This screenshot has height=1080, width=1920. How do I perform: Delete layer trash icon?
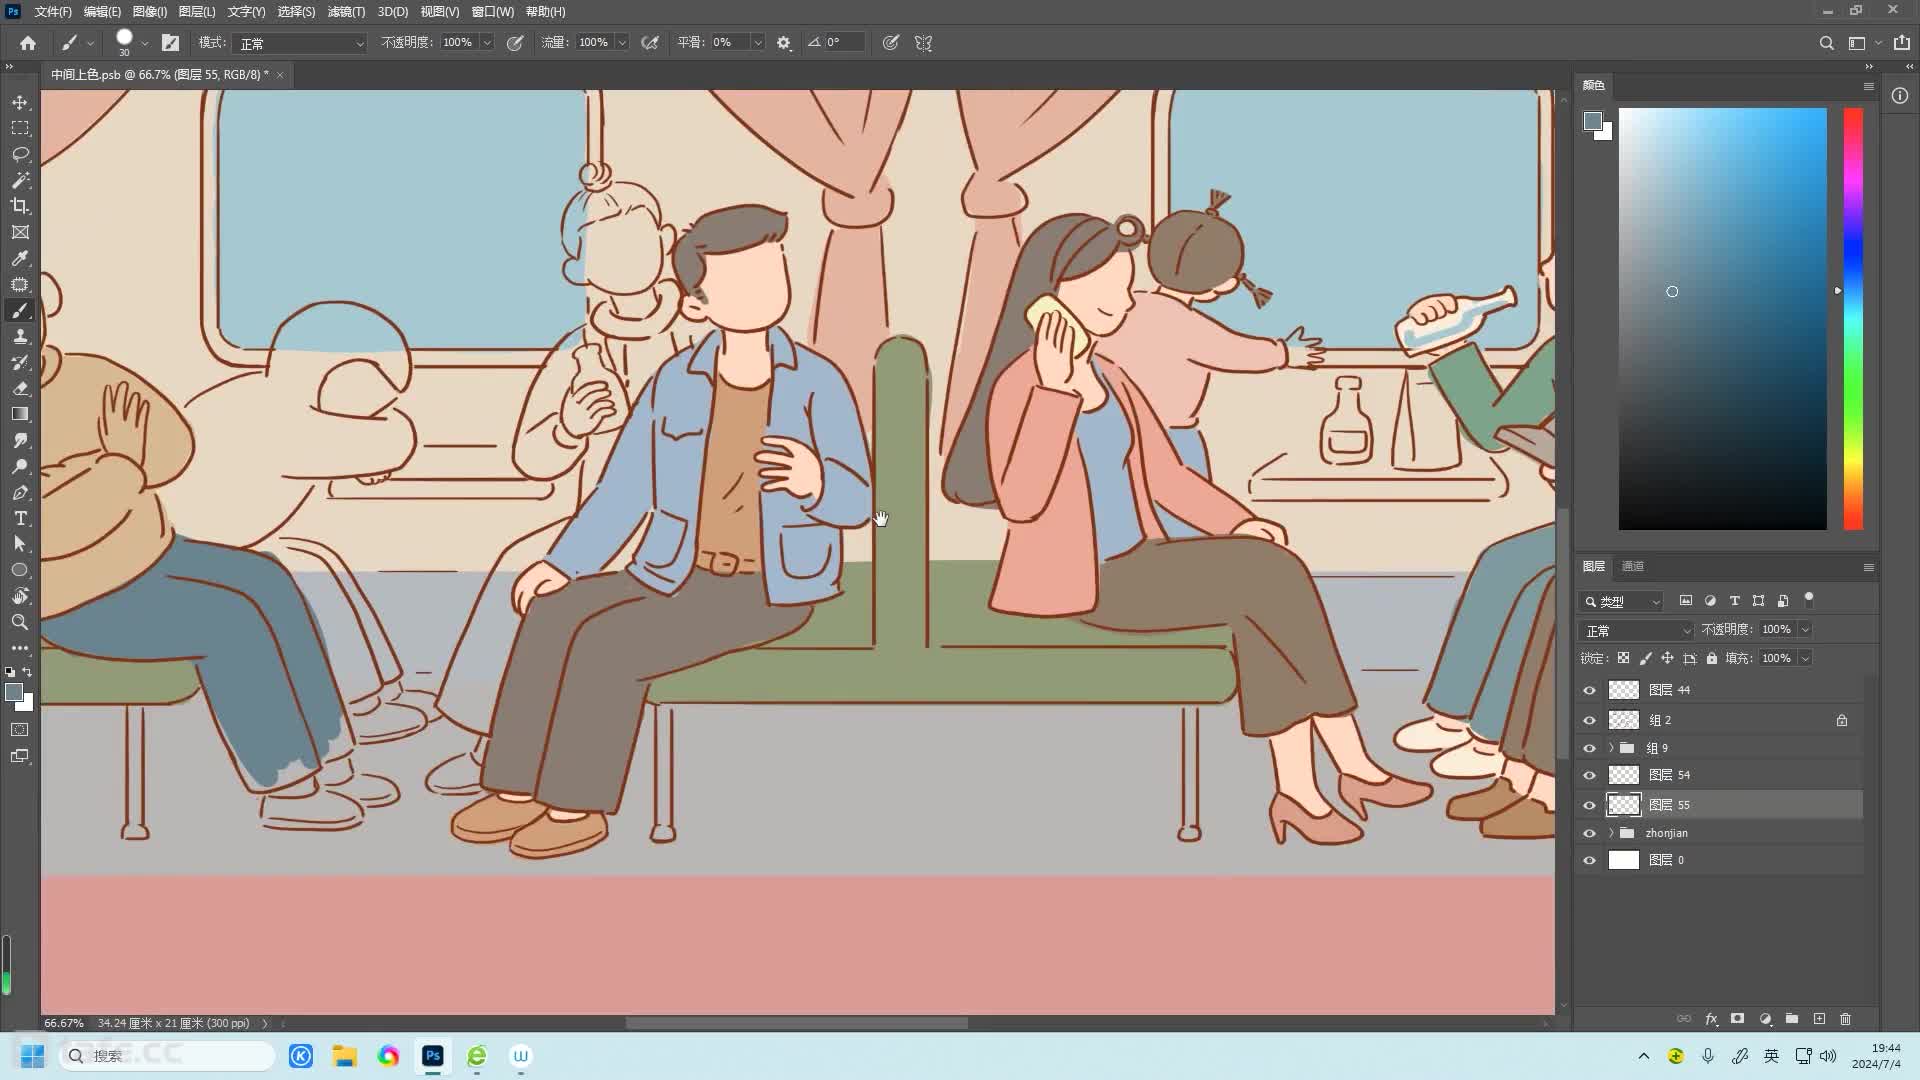point(1846,1019)
